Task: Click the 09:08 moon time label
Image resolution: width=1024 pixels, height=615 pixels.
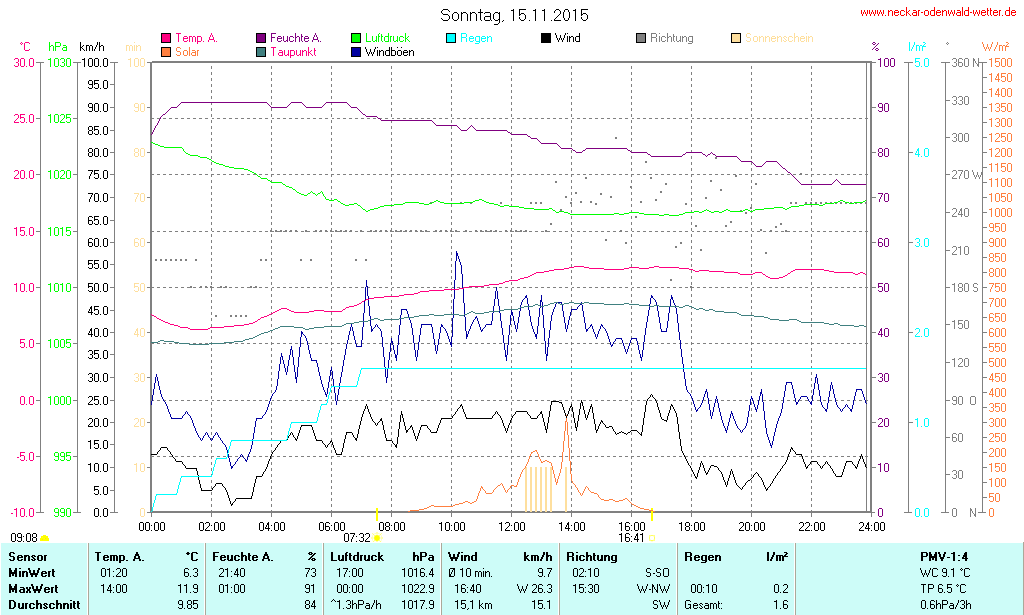Action: tap(24, 537)
